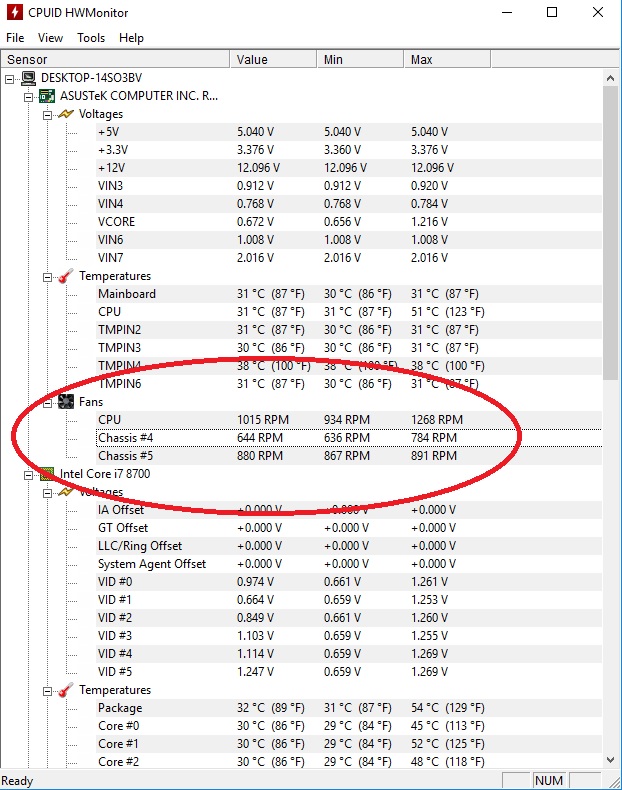Collapse the Fans tree section
The width and height of the screenshot is (622, 790).
click(x=47, y=402)
